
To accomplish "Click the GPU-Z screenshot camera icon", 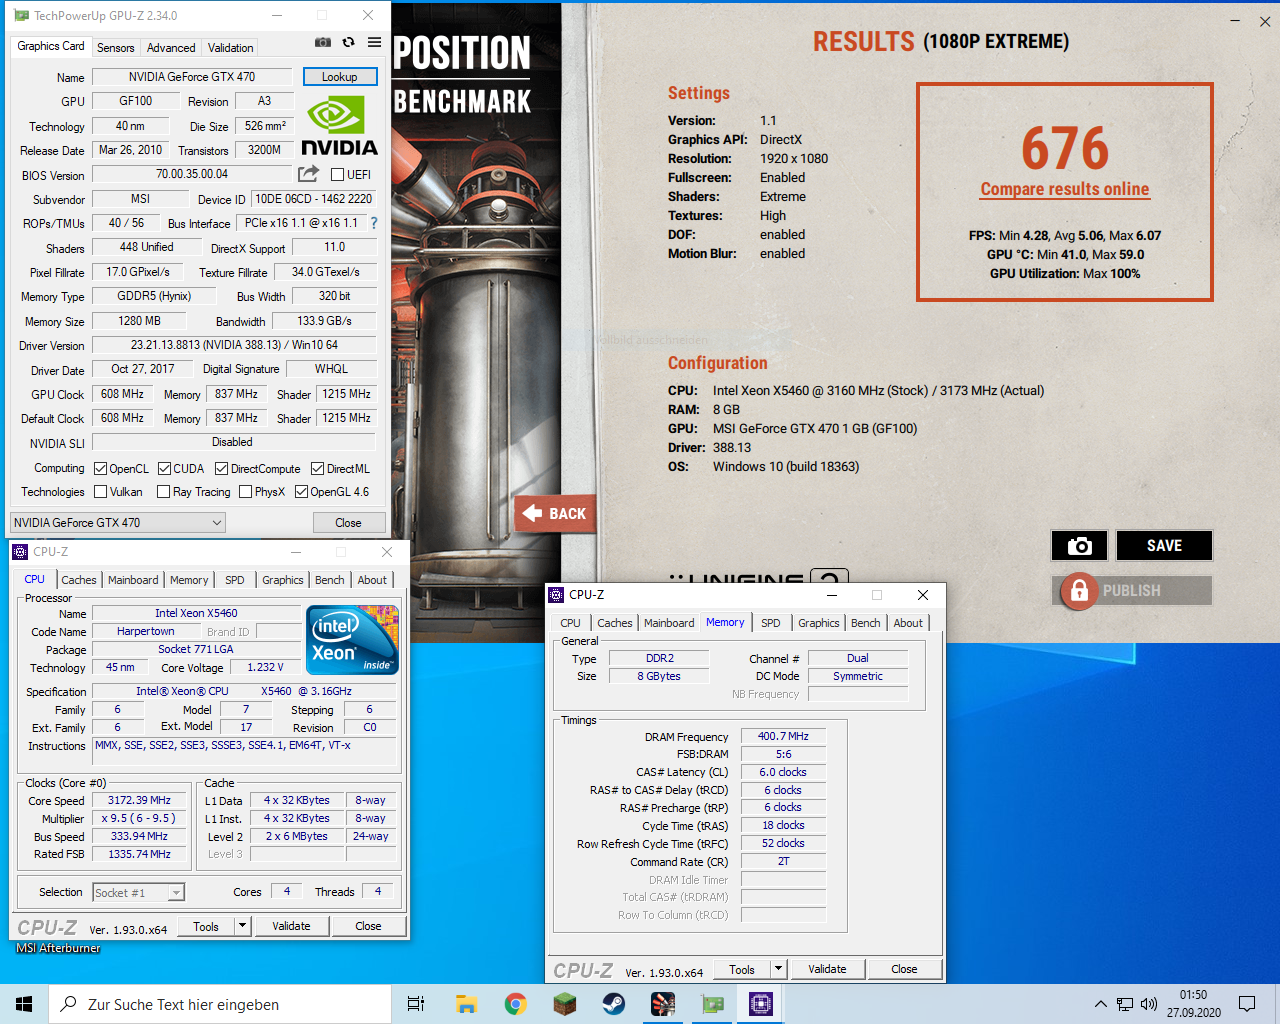I will point(323,42).
